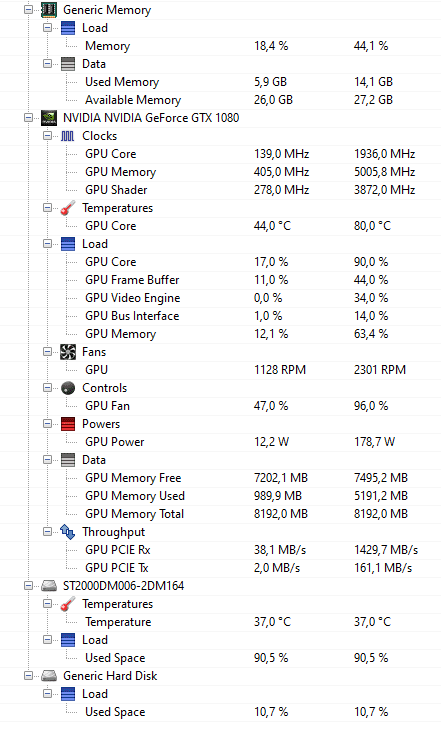Click the Fans fan icon
The width and height of the screenshot is (441, 729).
pyautogui.click(x=68, y=352)
